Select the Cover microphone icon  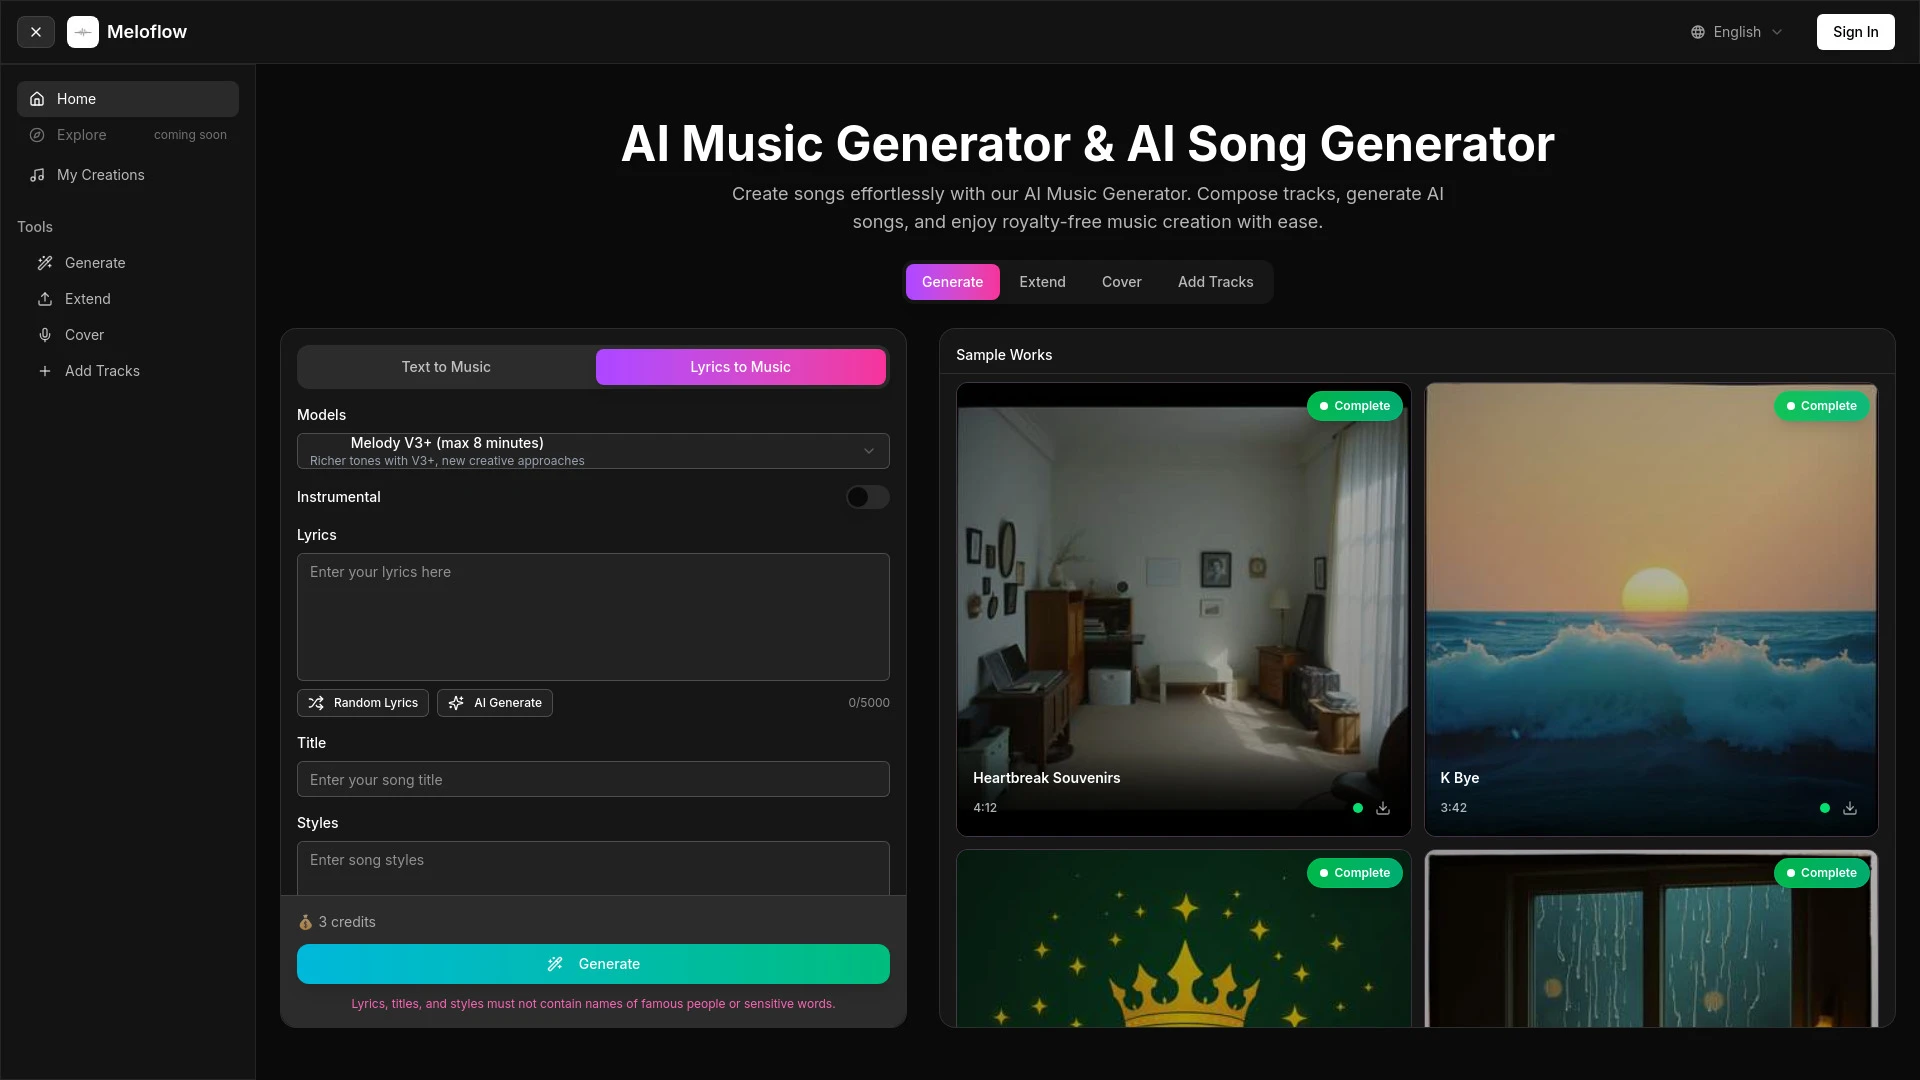point(45,334)
